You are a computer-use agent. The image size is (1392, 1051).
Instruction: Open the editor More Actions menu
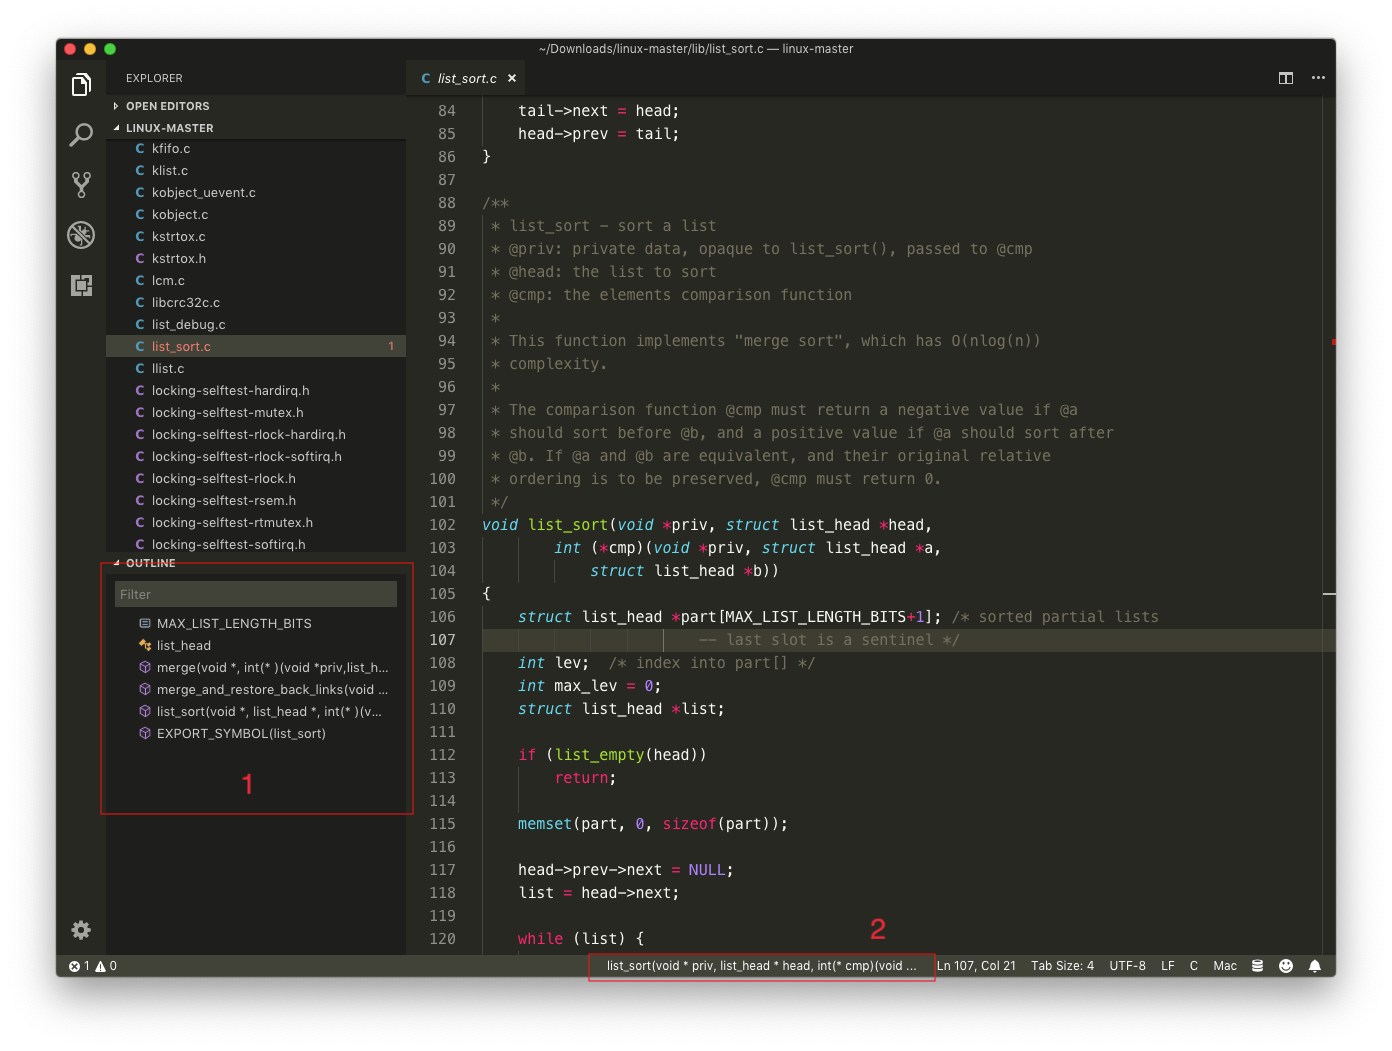pyautogui.click(x=1318, y=78)
